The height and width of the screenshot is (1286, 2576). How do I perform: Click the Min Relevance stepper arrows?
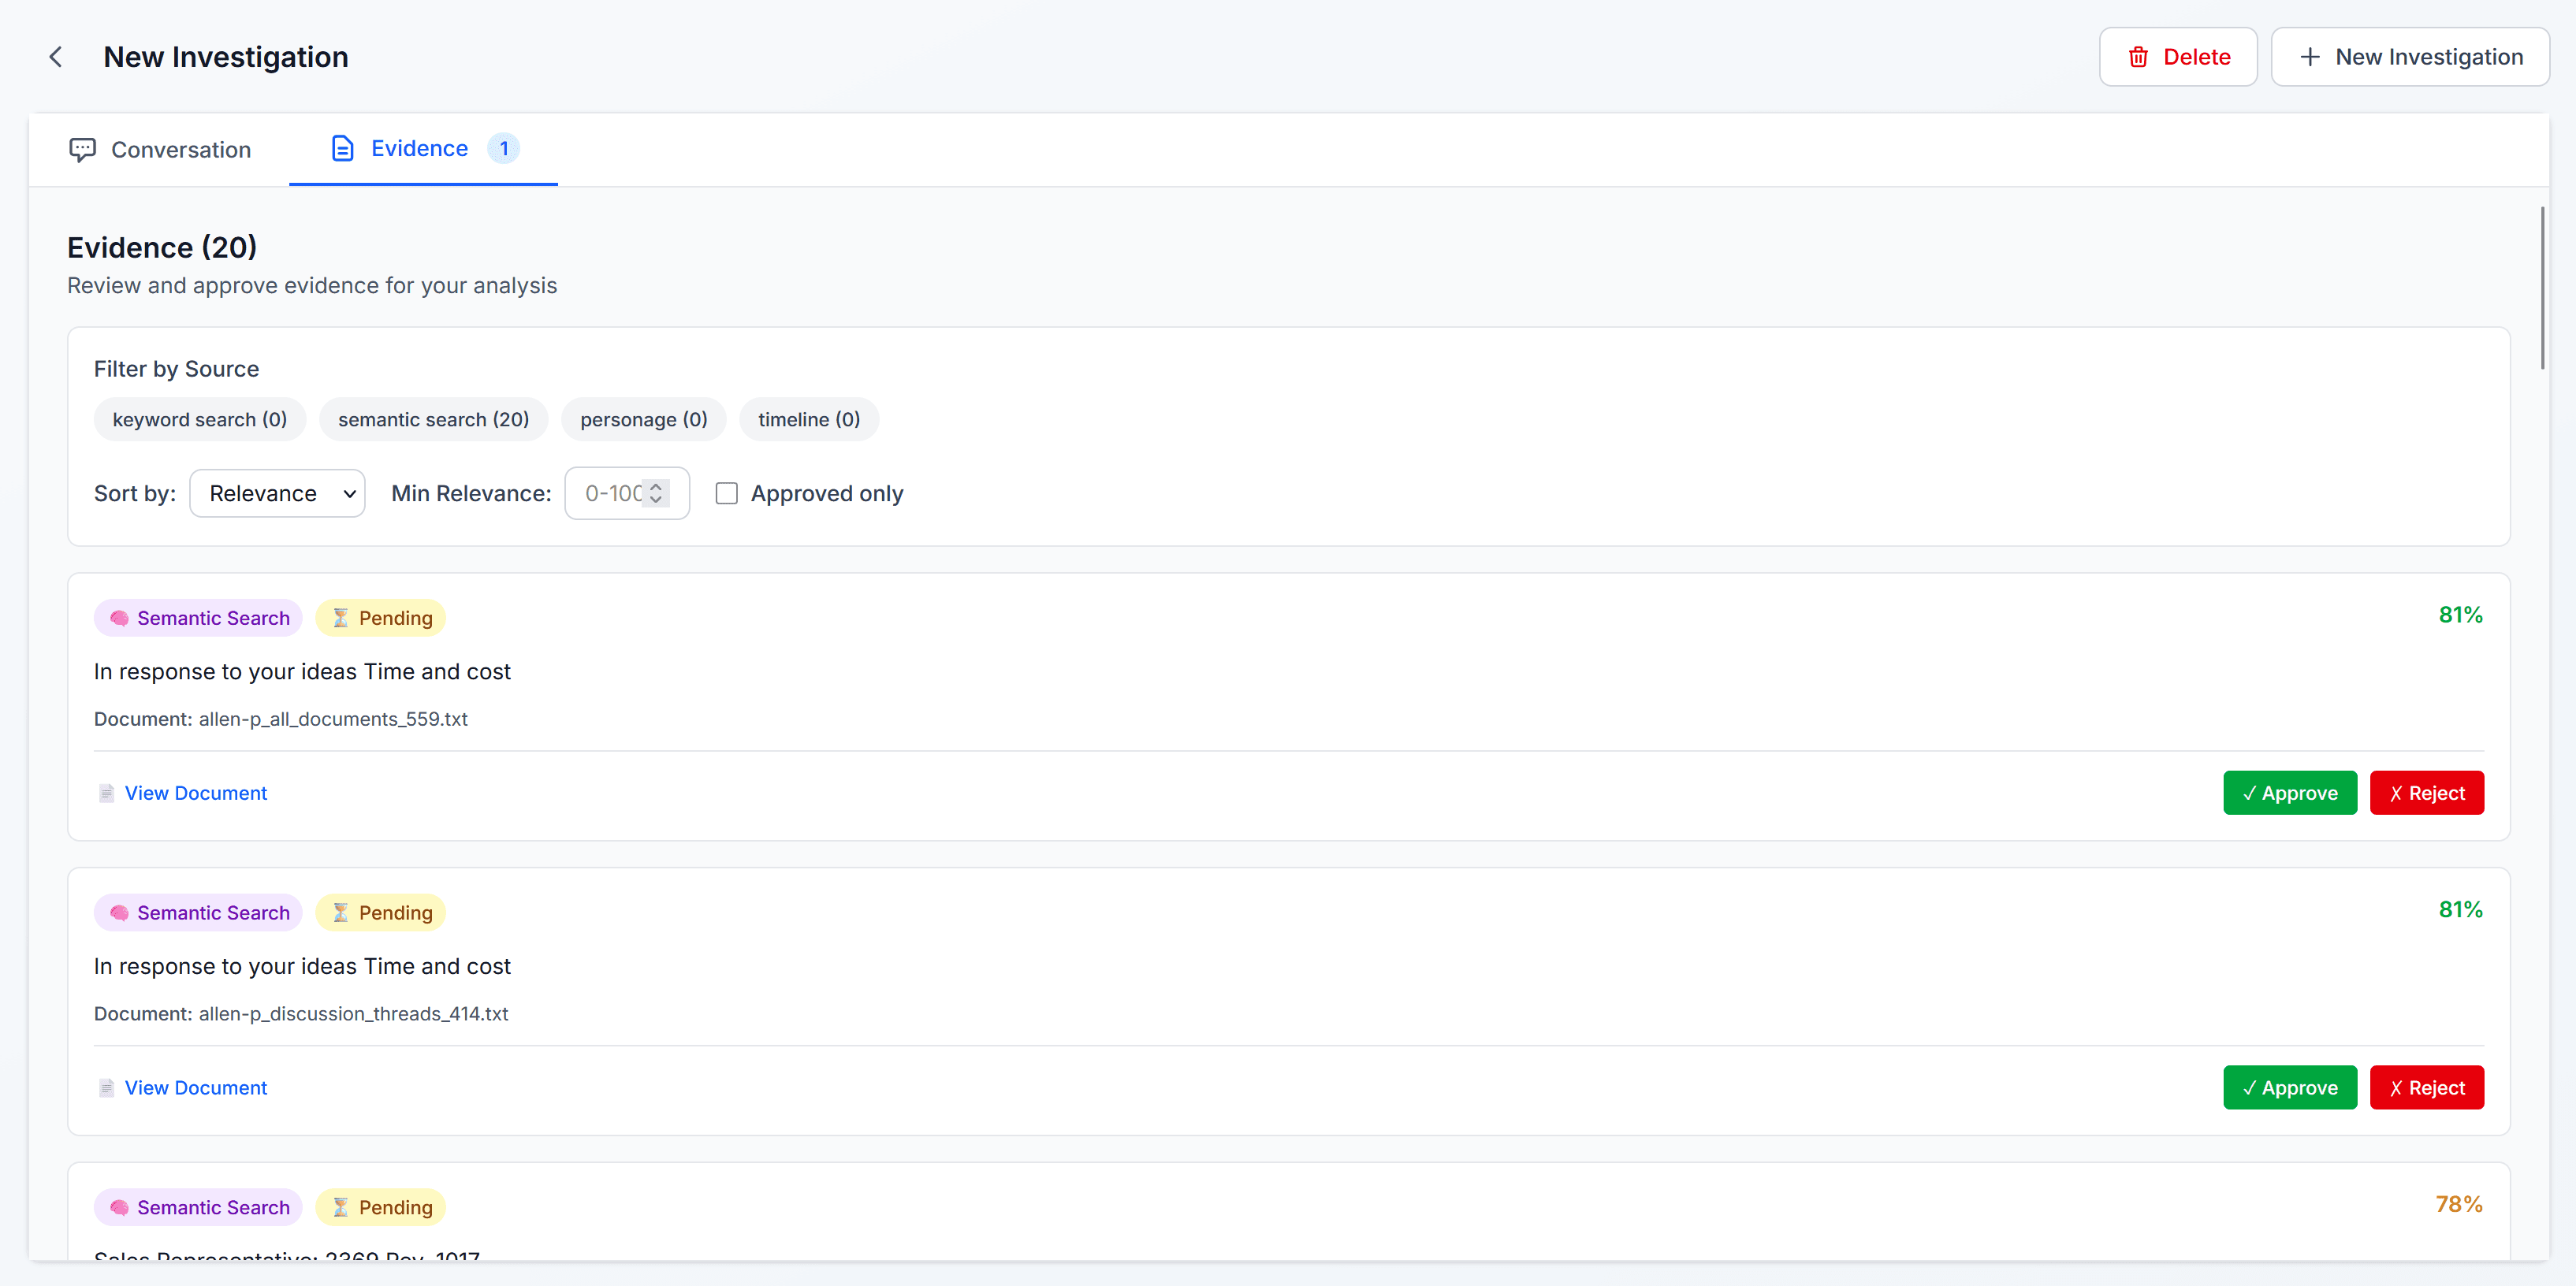tap(656, 494)
